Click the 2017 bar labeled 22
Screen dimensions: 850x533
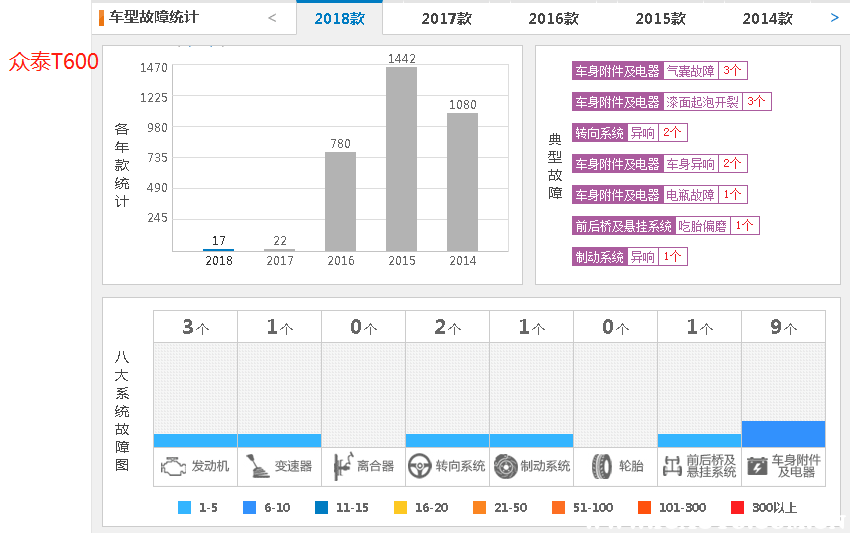click(x=280, y=250)
